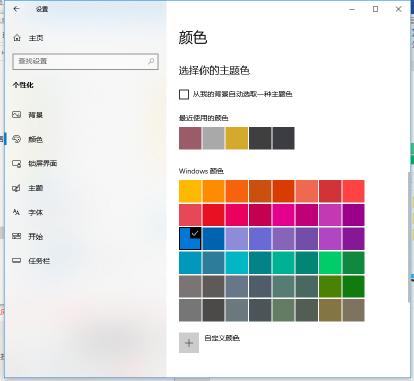This screenshot has height=381, width=414.
Task: Choose the pure red swatch in second row
Action: coord(213,215)
